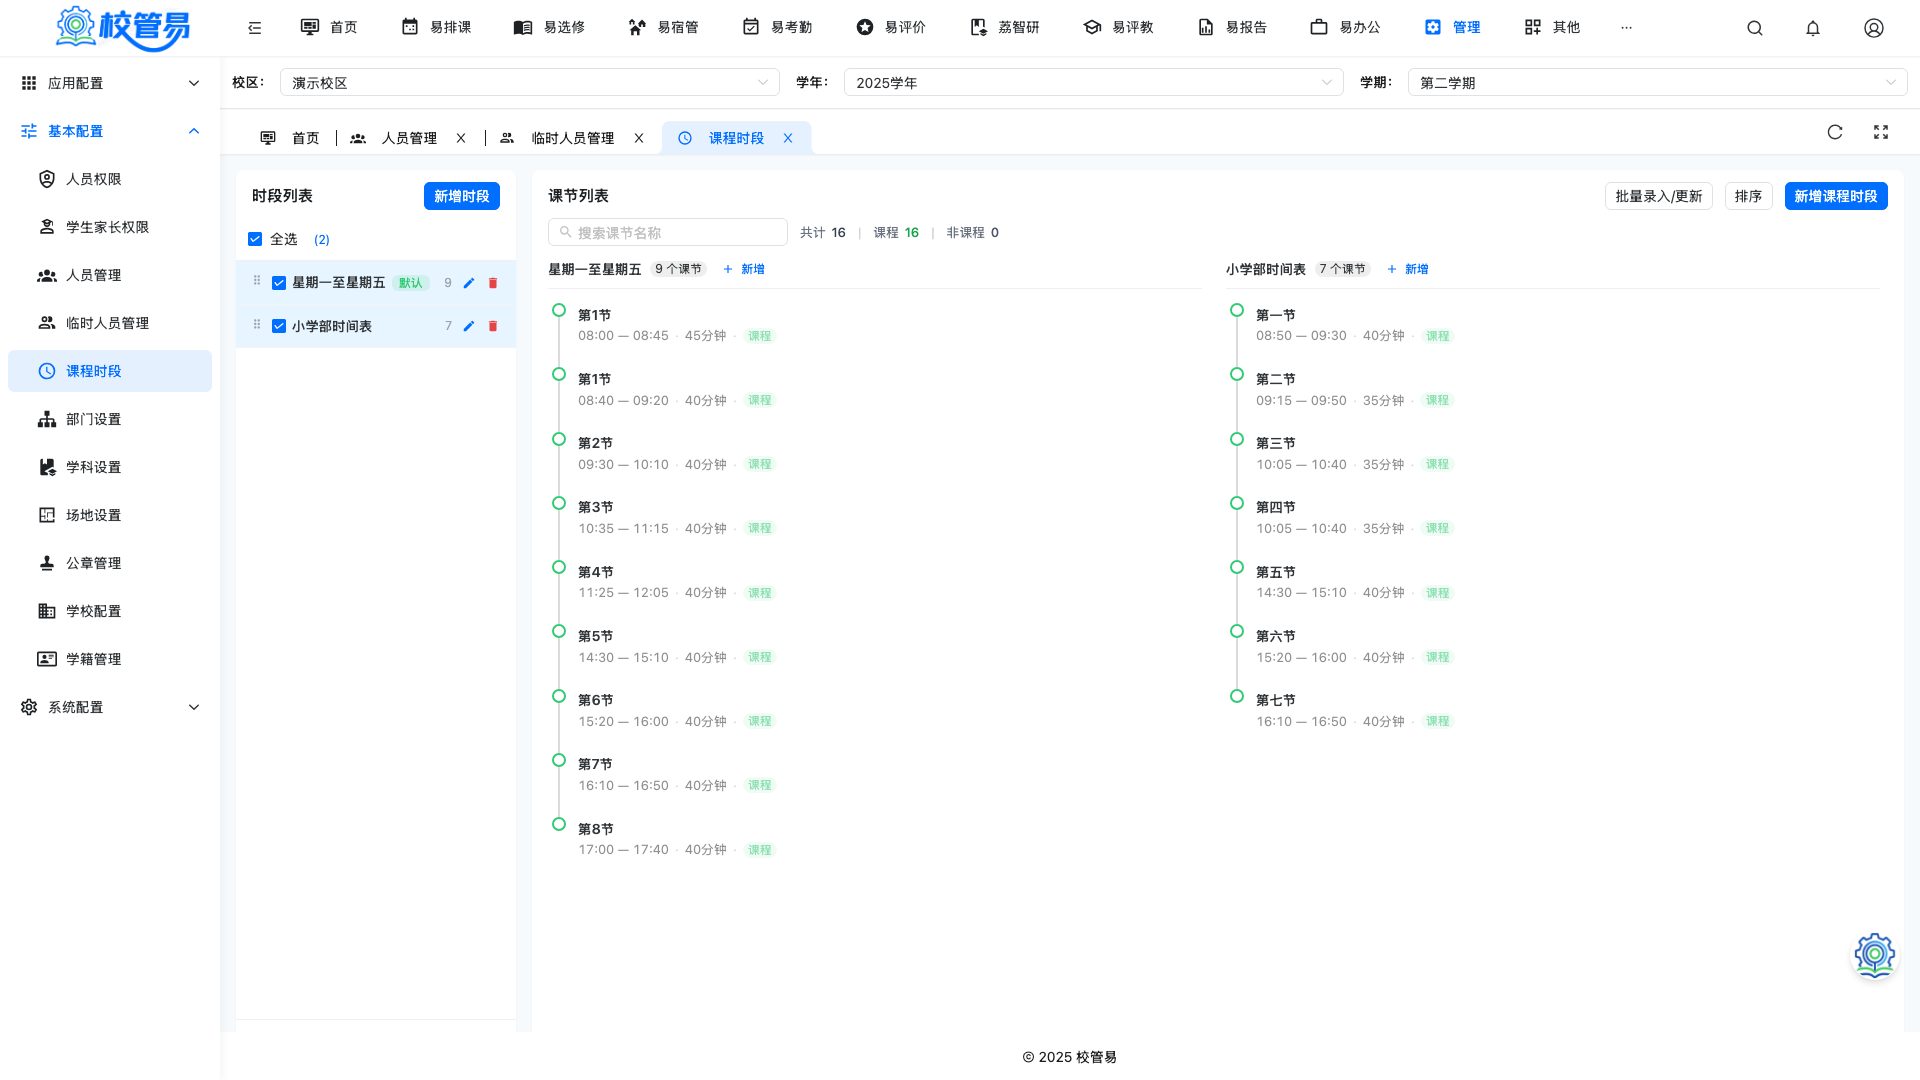The image size is (1920, 1080).
Task: Collapse the 基本配置 sidebar group
Action: click(110, 131)
